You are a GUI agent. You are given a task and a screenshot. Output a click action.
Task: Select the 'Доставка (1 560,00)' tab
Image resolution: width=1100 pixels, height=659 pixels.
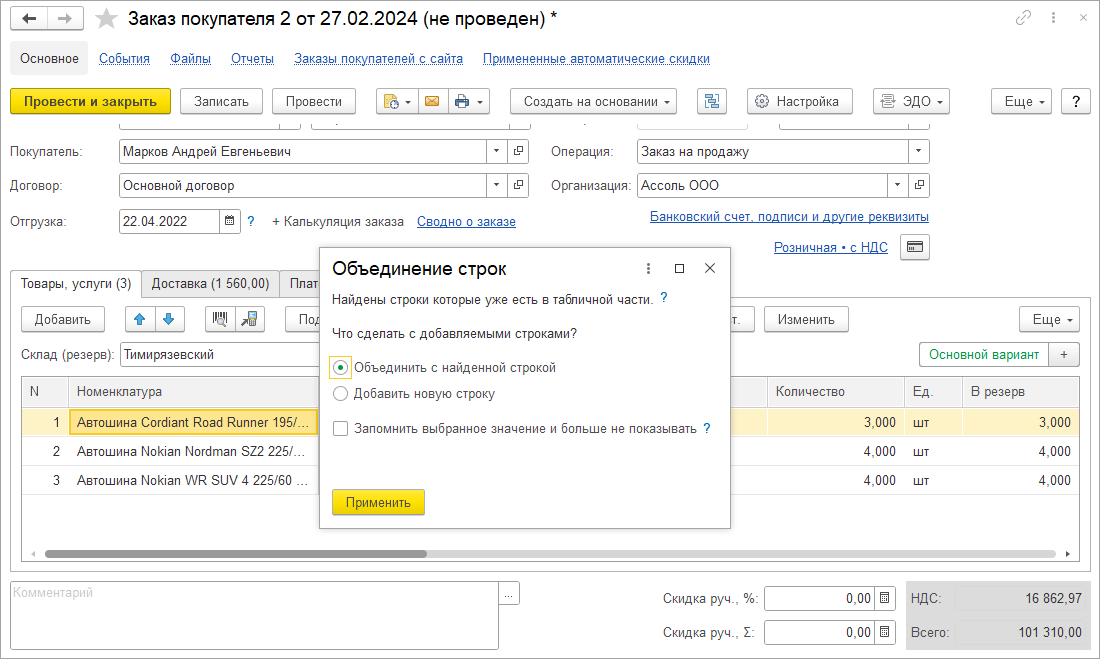(x=210, y=284)
